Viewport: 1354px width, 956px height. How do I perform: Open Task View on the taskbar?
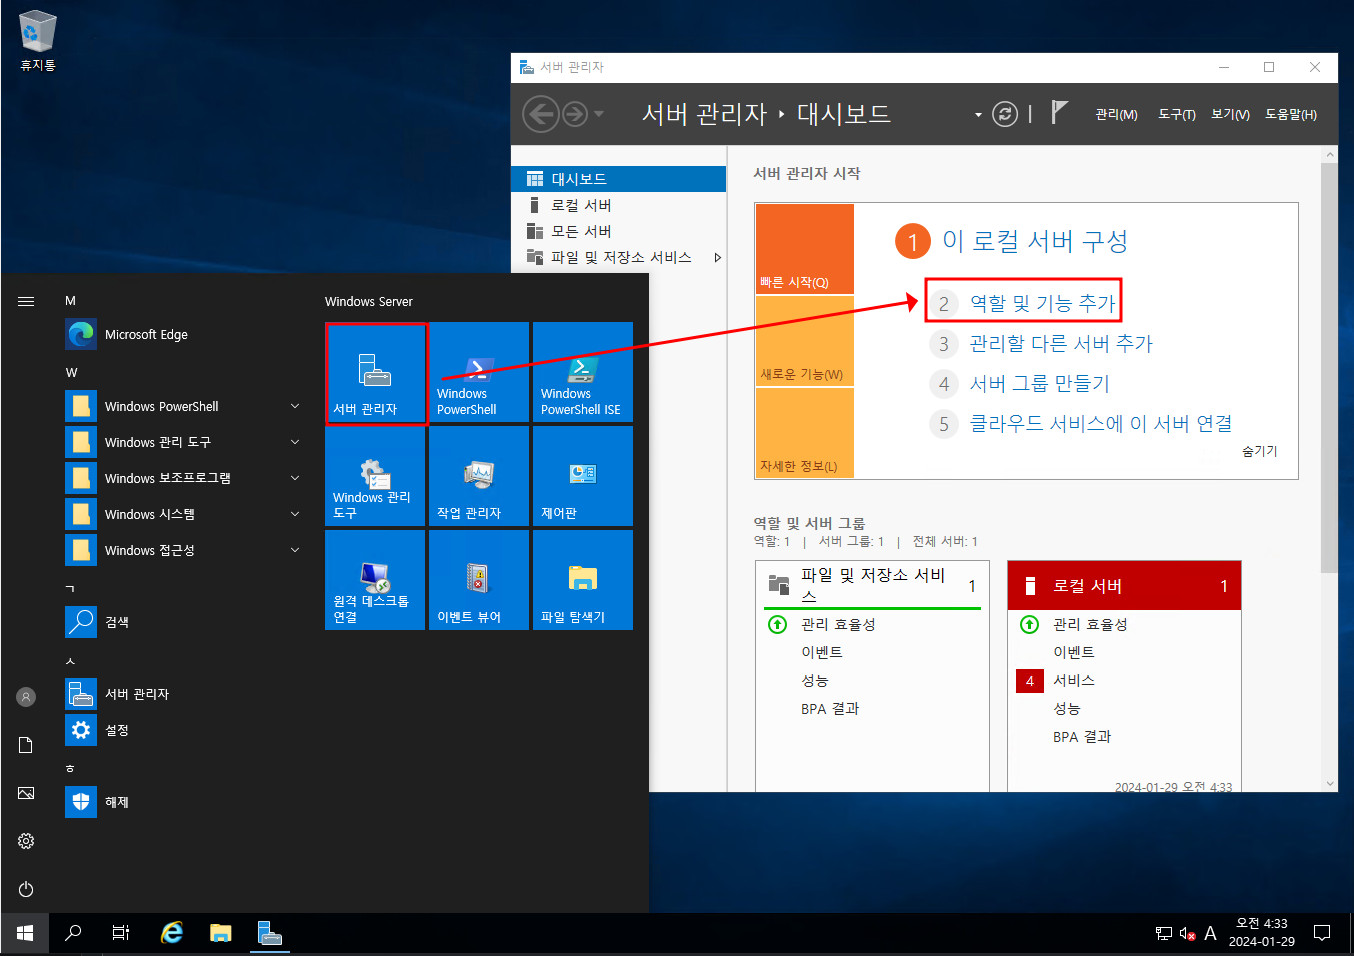pos(120,933)
